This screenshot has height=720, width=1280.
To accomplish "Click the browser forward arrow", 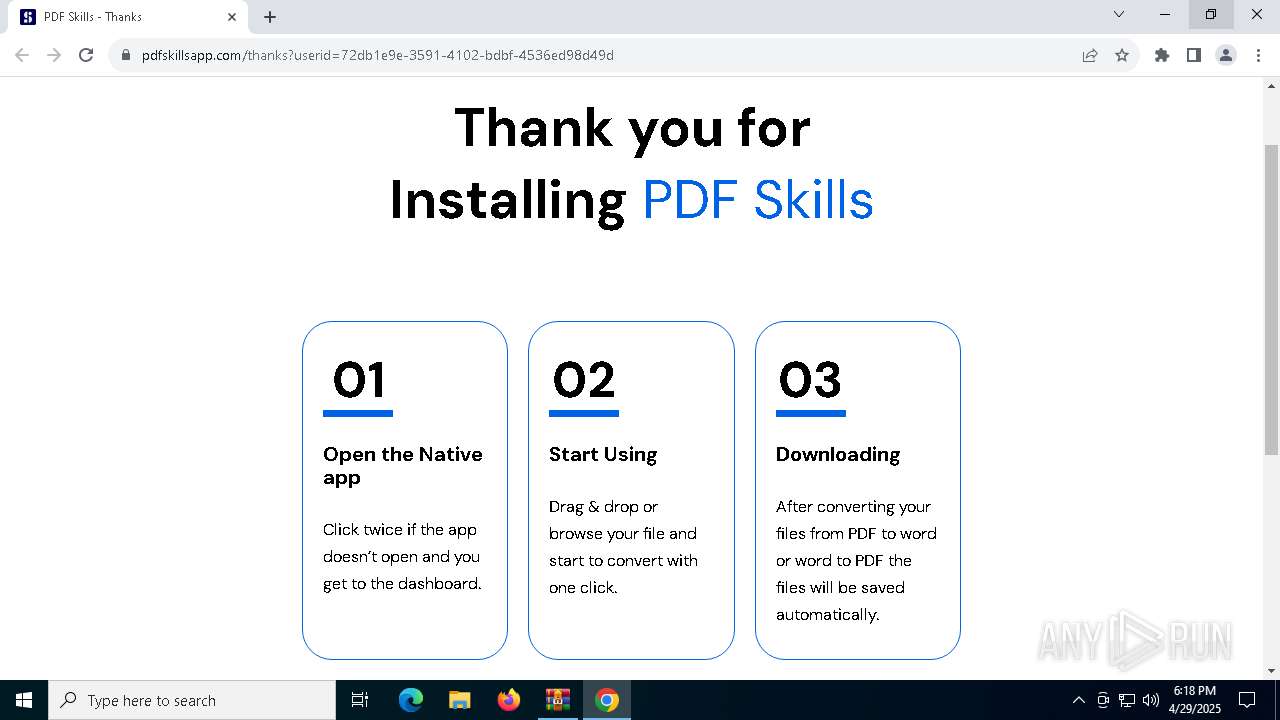I will [x=54, y=55].
